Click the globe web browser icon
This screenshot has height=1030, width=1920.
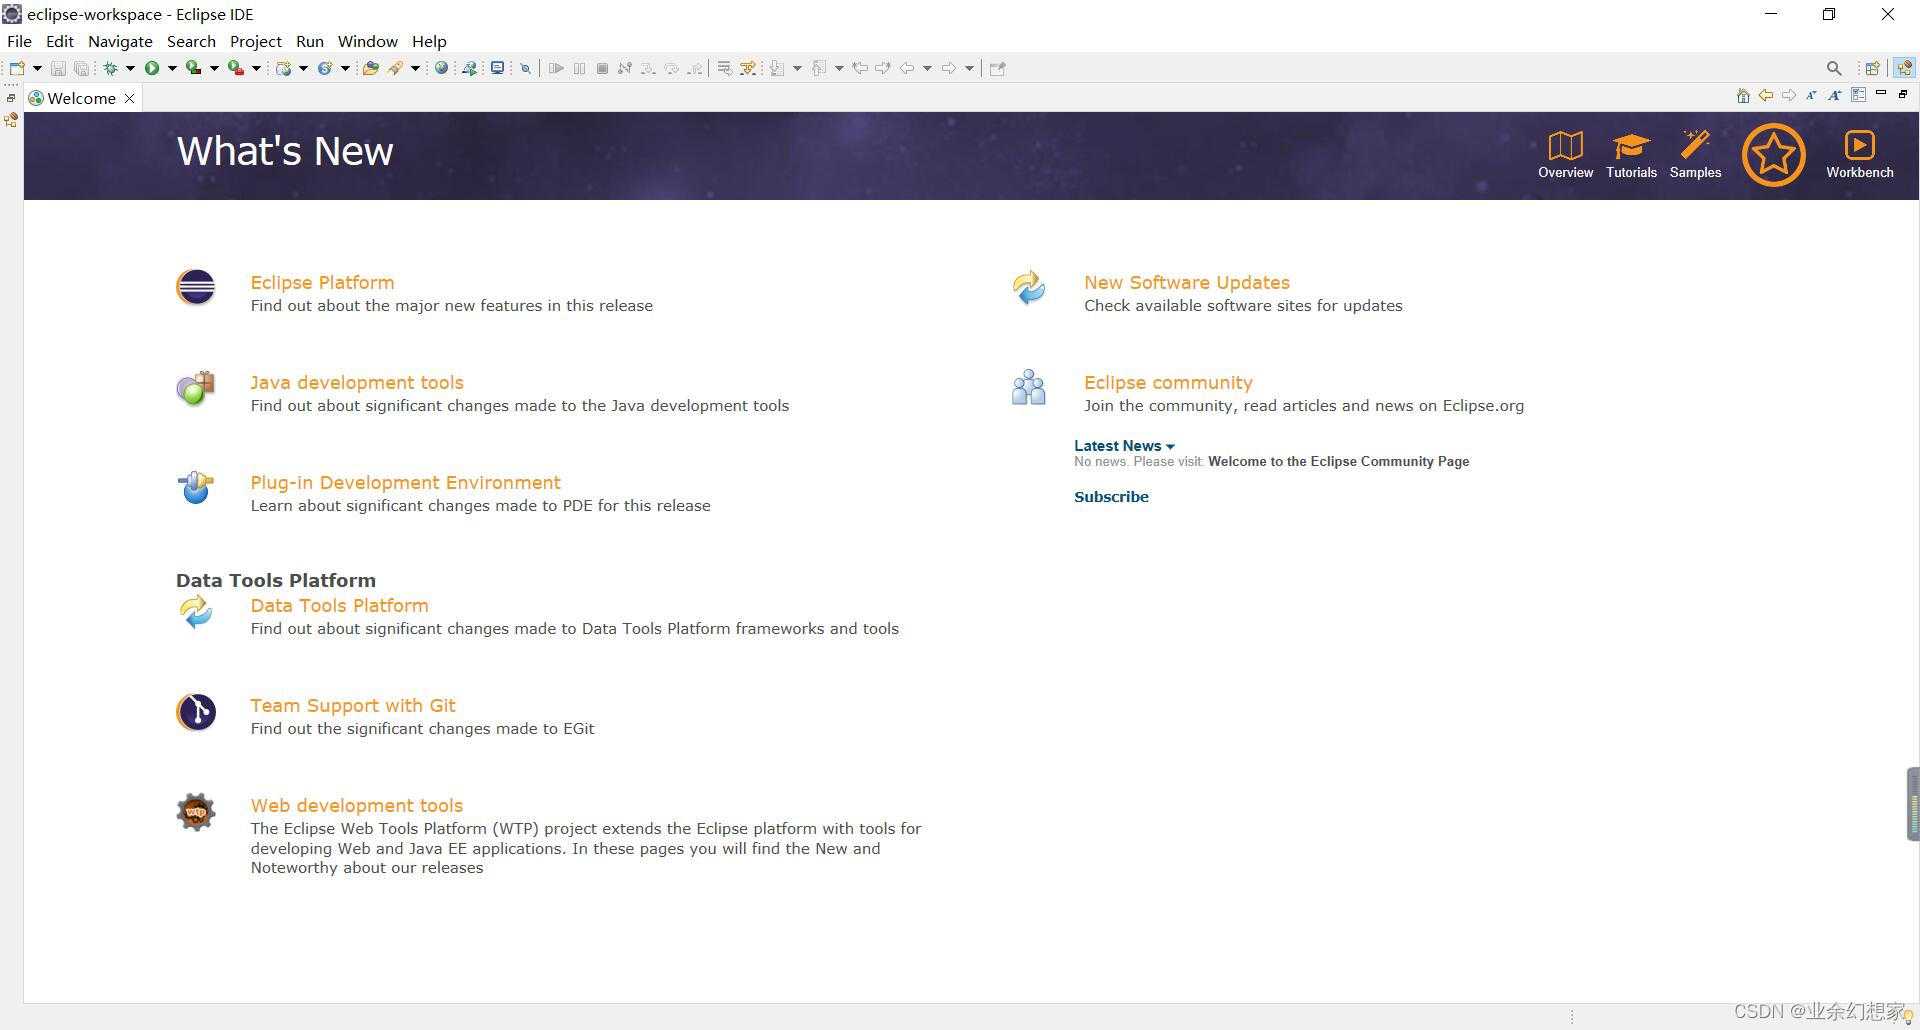pyautogui.click(x=441, y=68)
